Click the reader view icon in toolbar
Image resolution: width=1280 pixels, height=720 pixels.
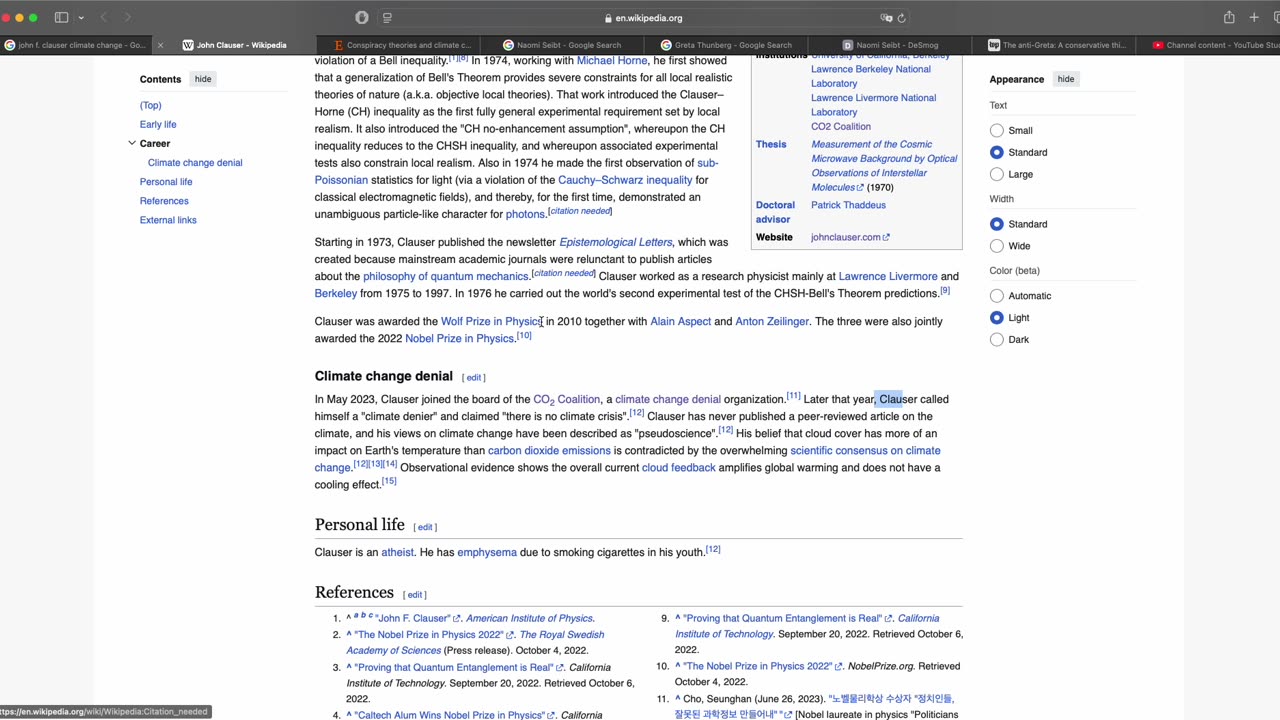coord(387,17)
